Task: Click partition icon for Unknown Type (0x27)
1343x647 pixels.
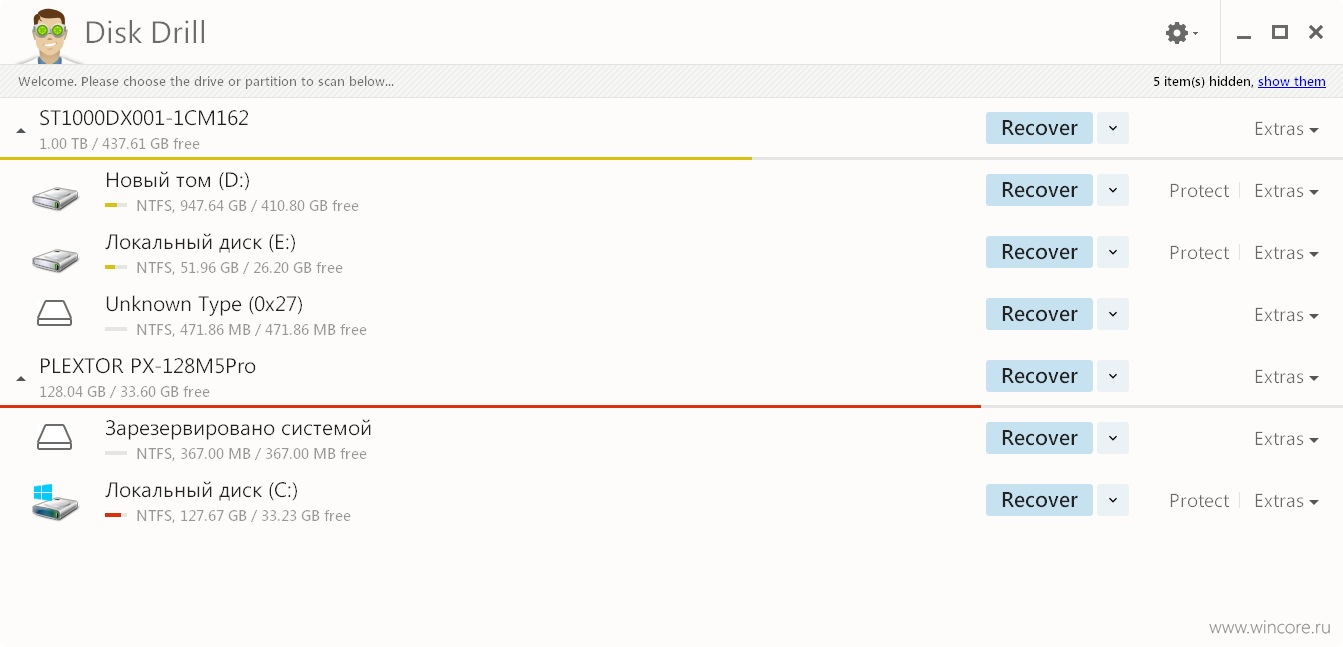Action: (x=55, y=314)
